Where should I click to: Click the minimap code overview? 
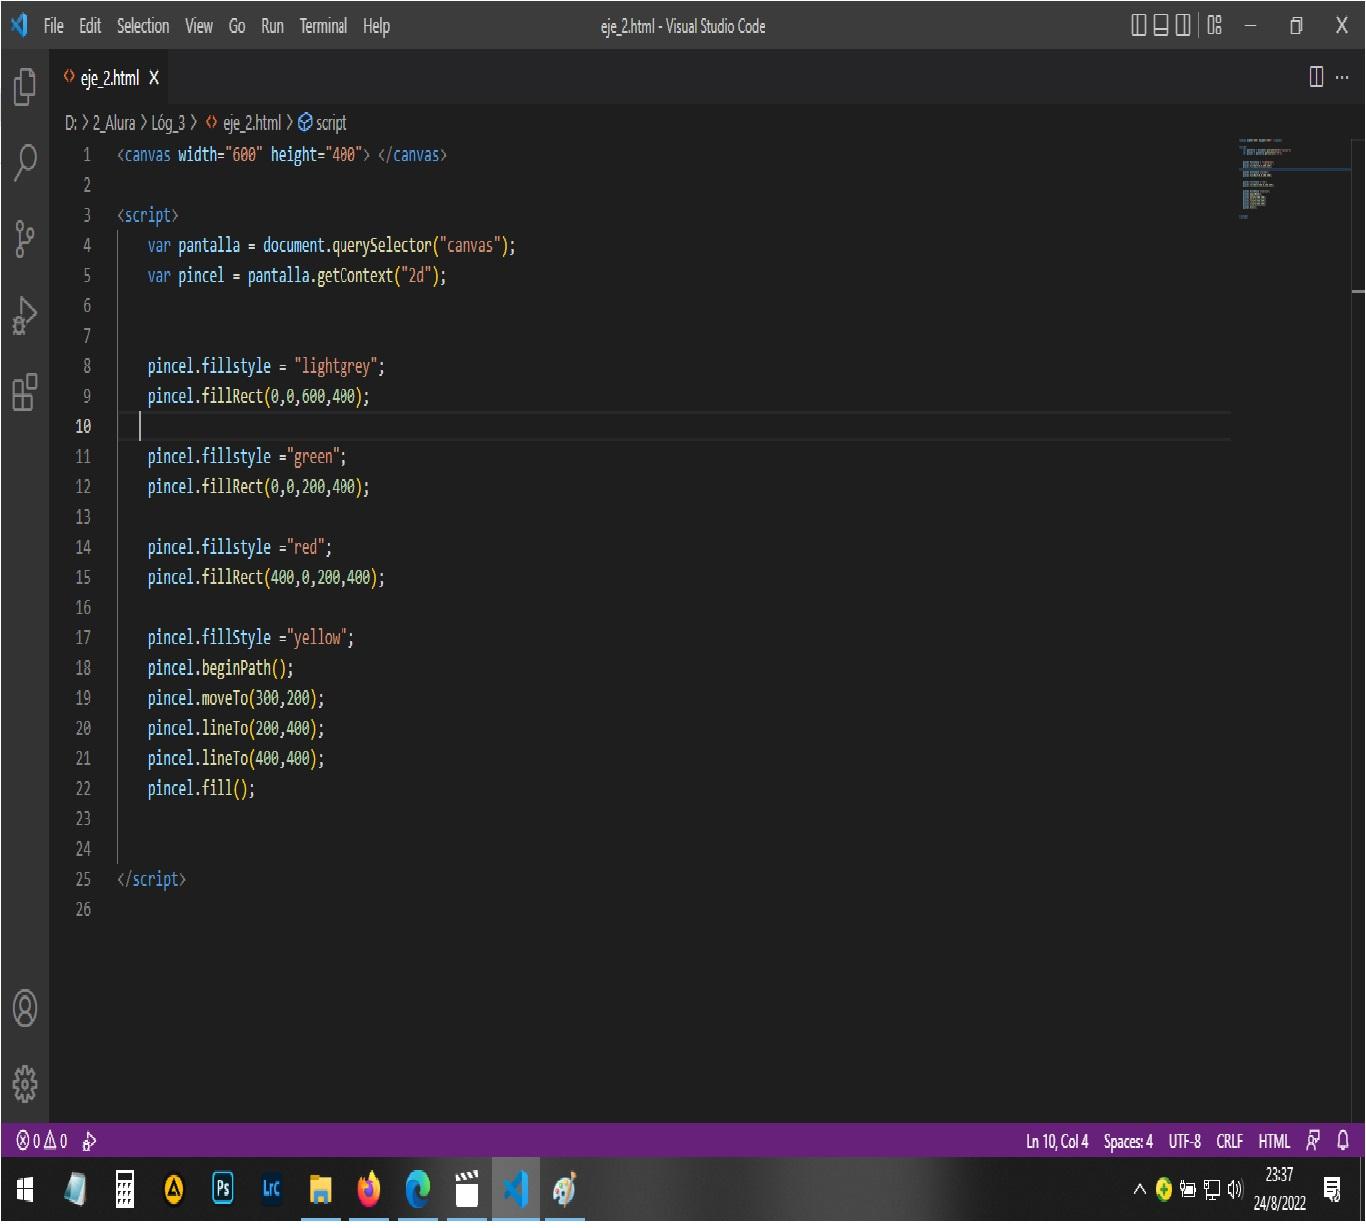(1294, 178)
